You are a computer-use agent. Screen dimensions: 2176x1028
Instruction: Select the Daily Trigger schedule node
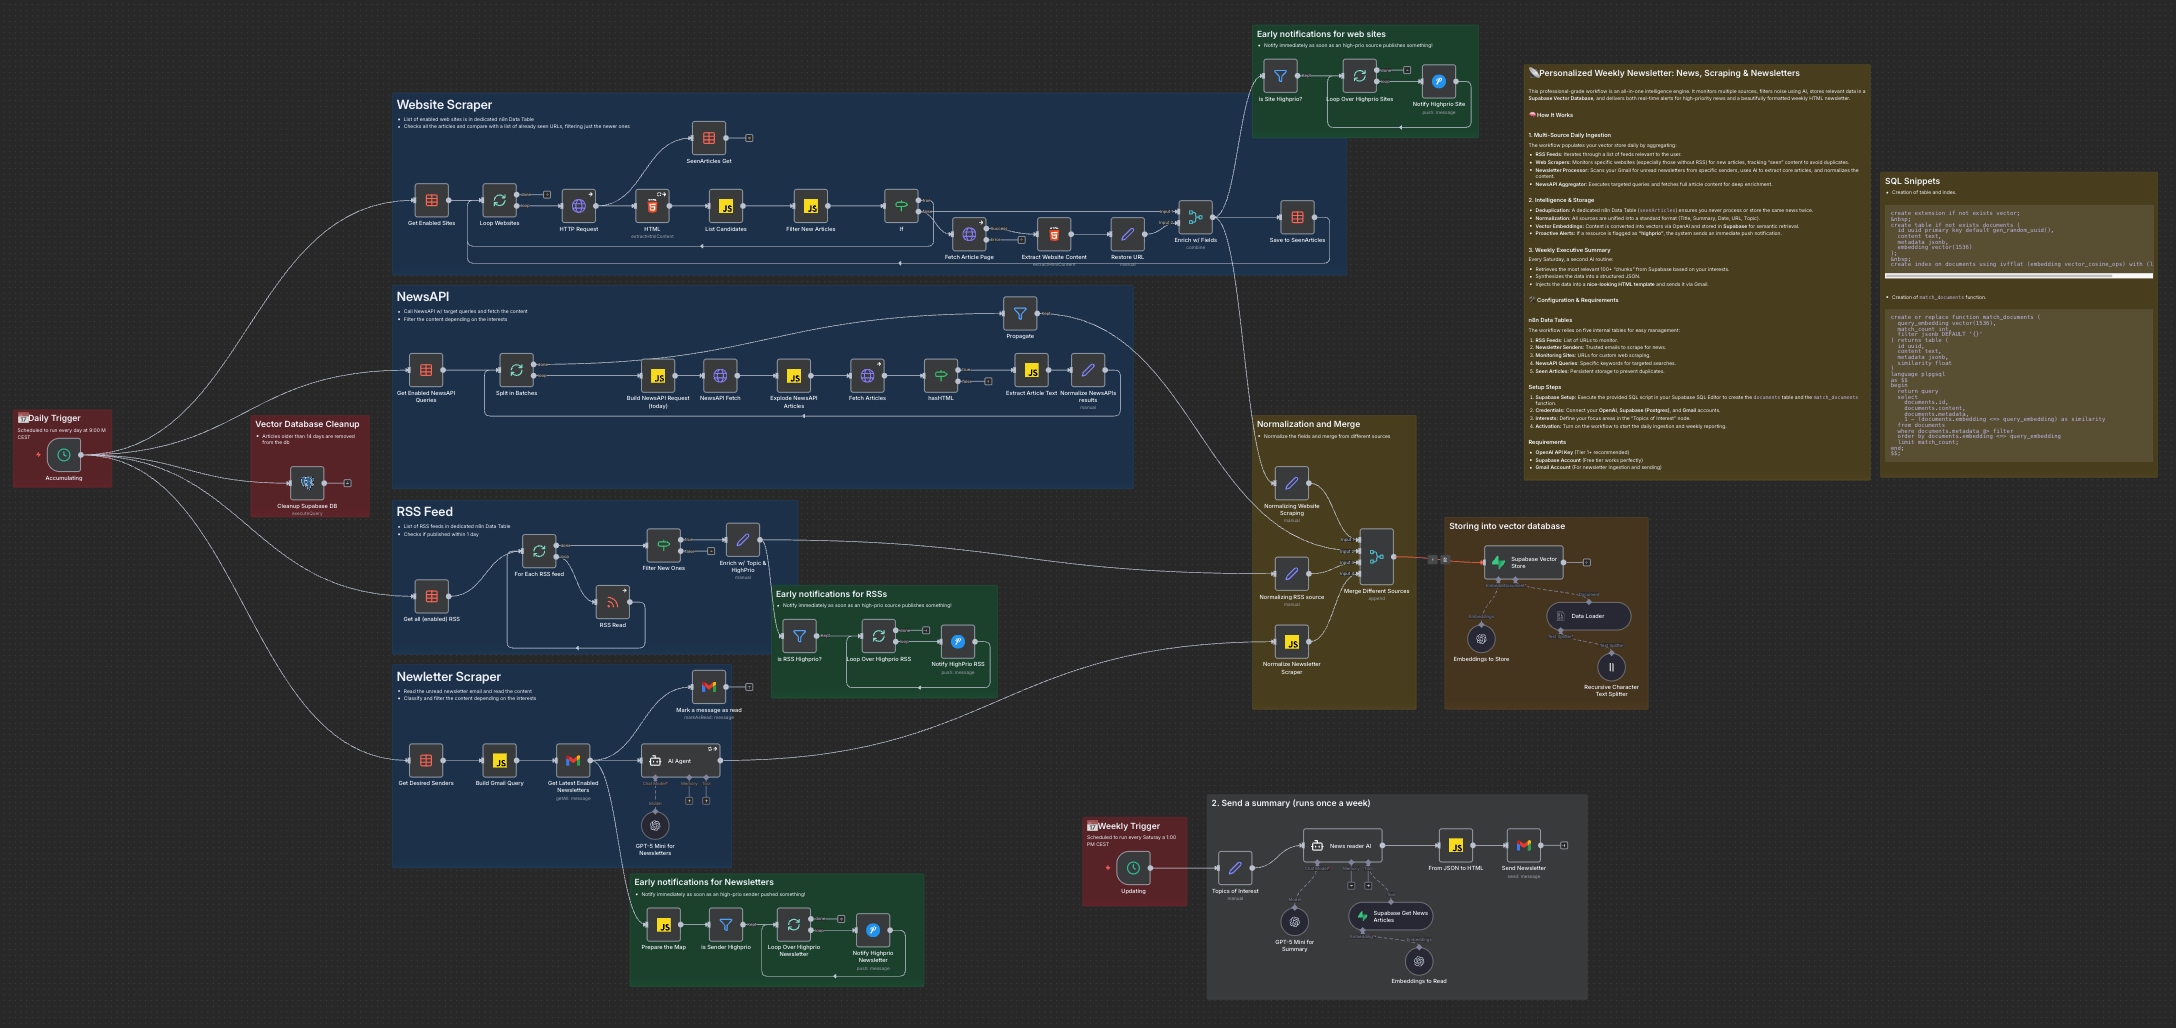coord(64,455)
